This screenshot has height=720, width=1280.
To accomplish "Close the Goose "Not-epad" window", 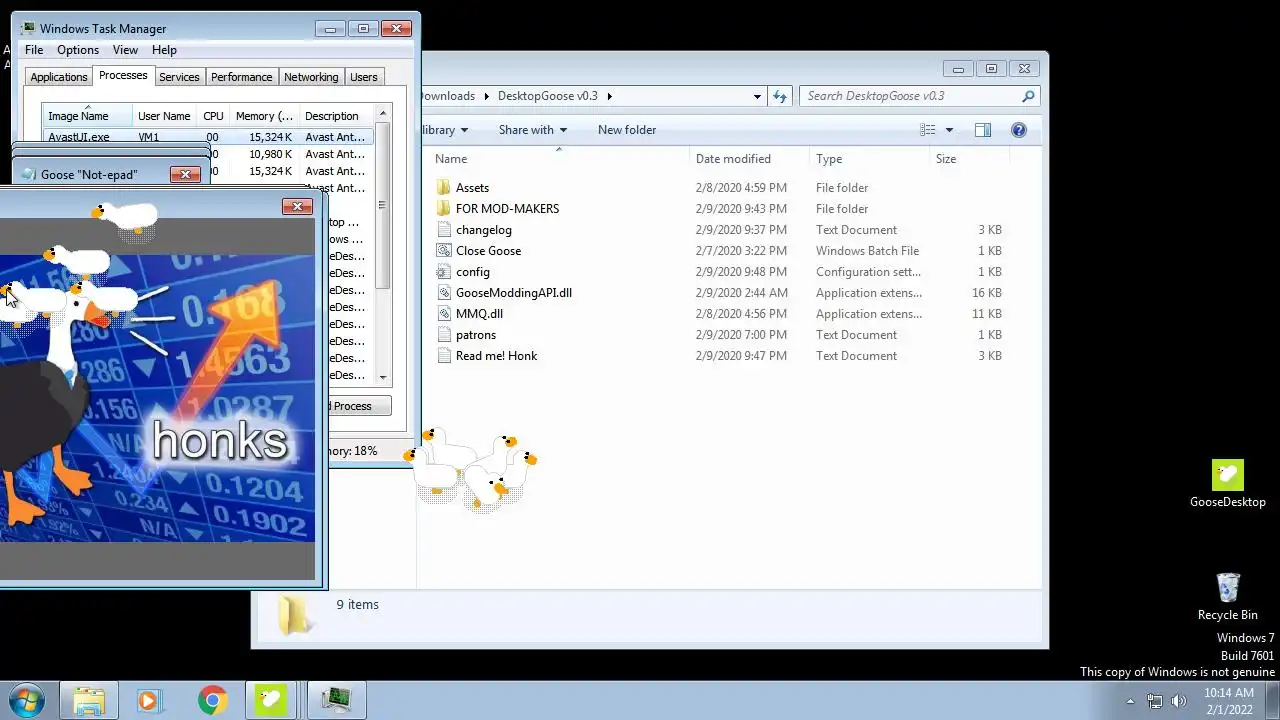I will pyautogui.click(x=185, y=174).
